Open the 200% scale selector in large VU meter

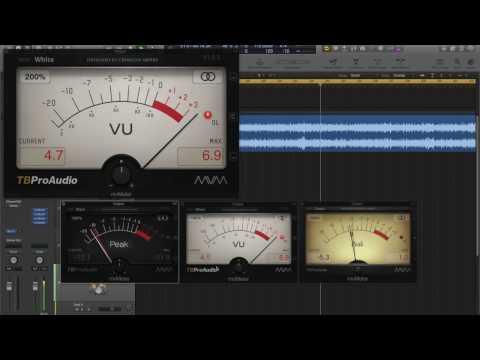click(35, 77)
